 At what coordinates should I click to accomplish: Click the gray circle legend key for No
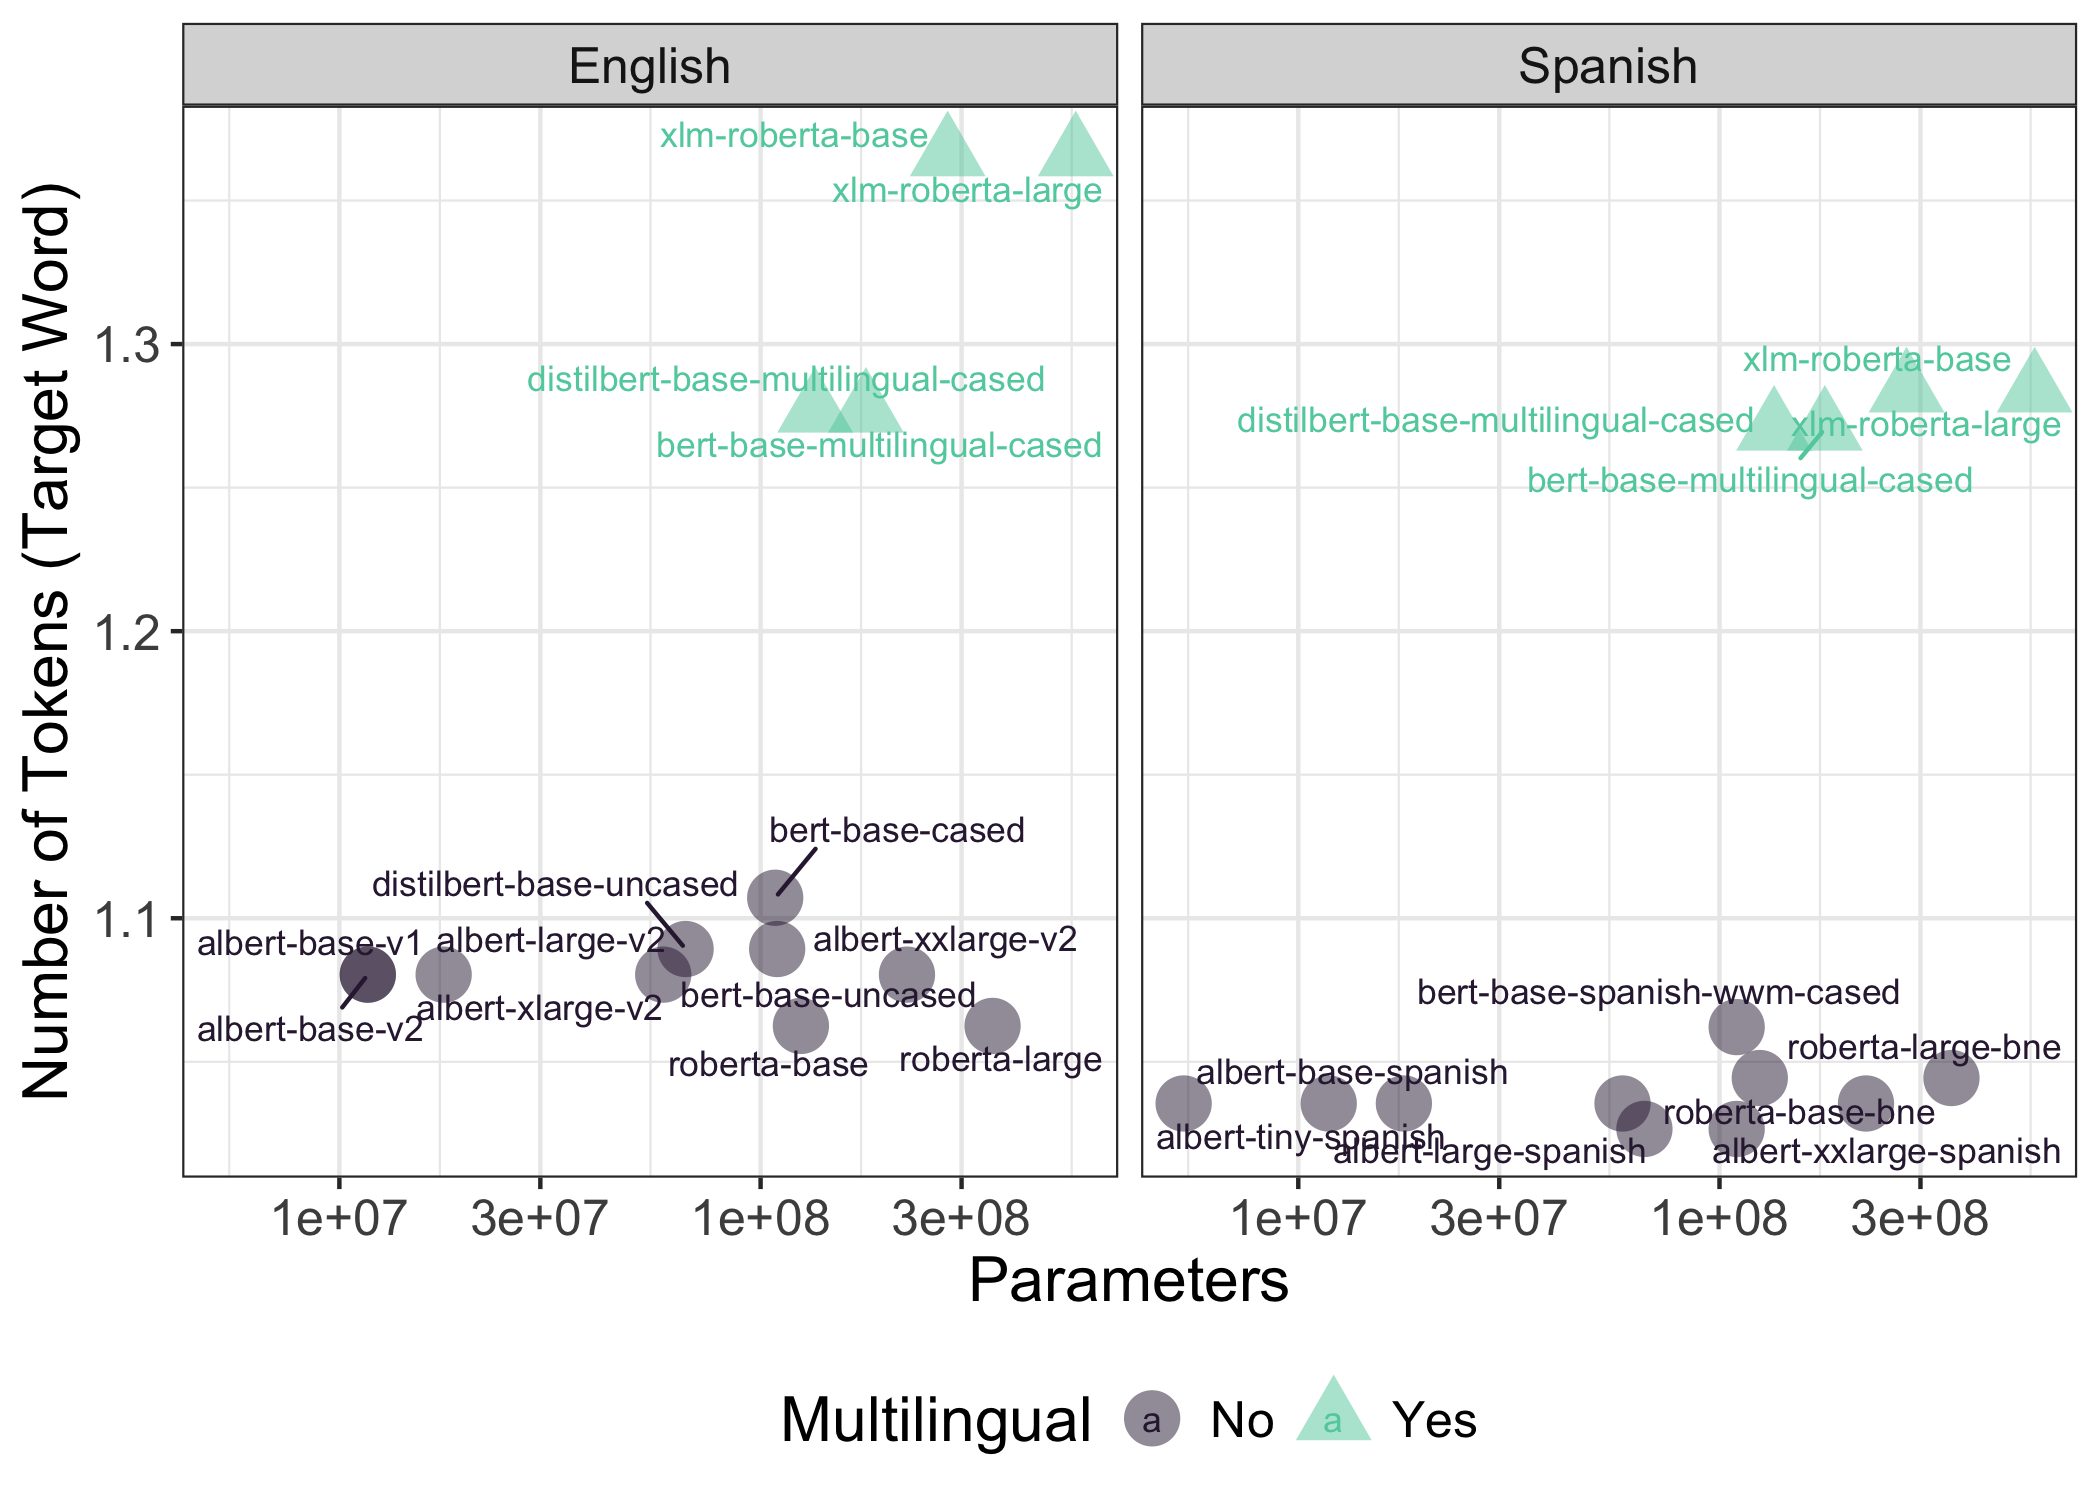pyautogui.click(x=1152, y=1419)
